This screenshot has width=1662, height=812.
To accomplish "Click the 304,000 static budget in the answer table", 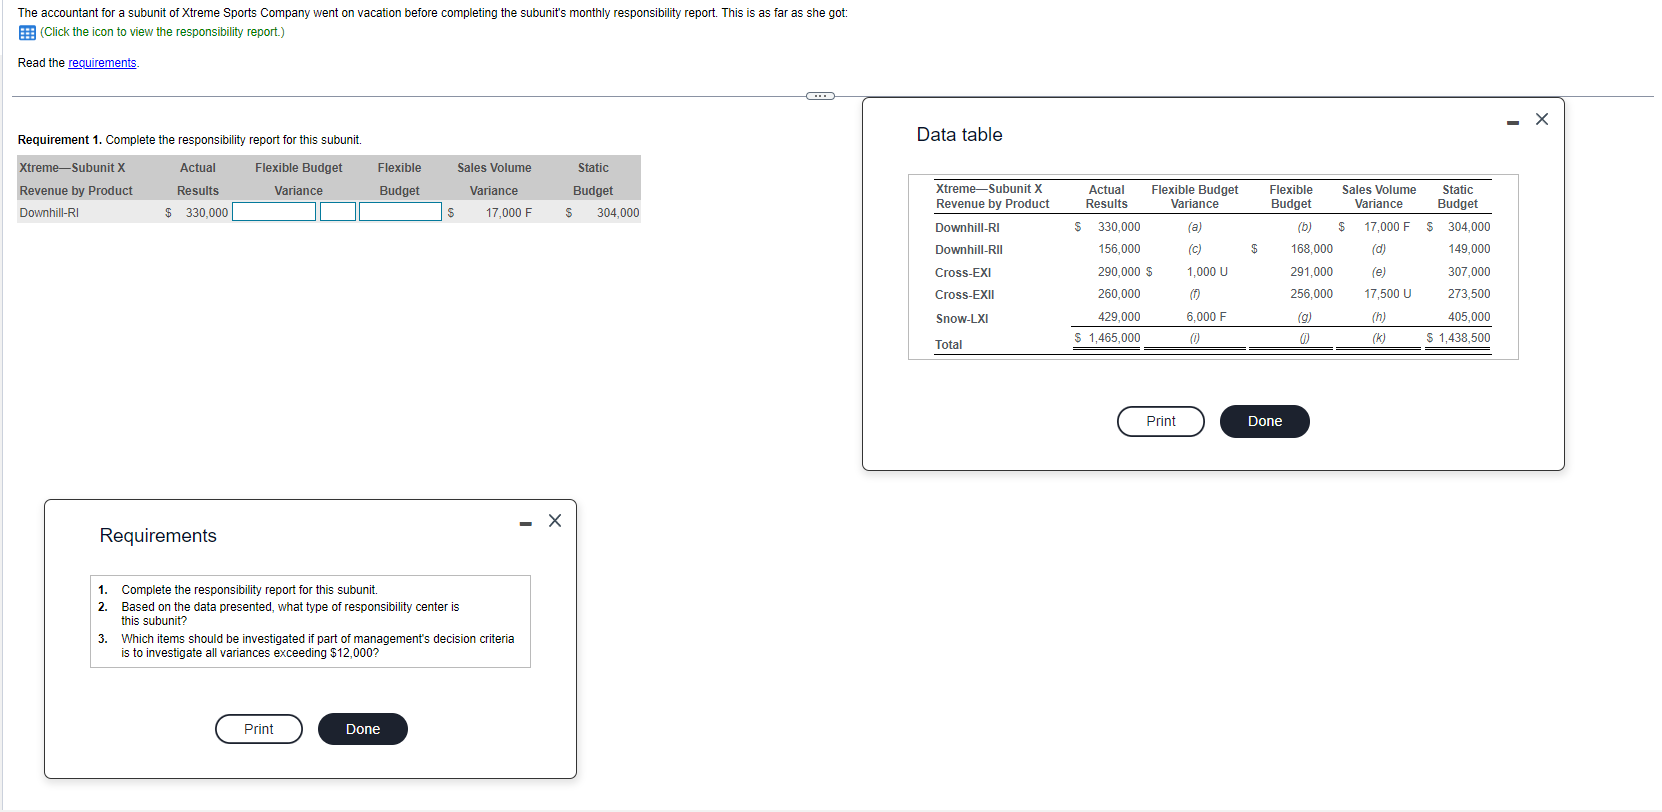I will (618, 213).
